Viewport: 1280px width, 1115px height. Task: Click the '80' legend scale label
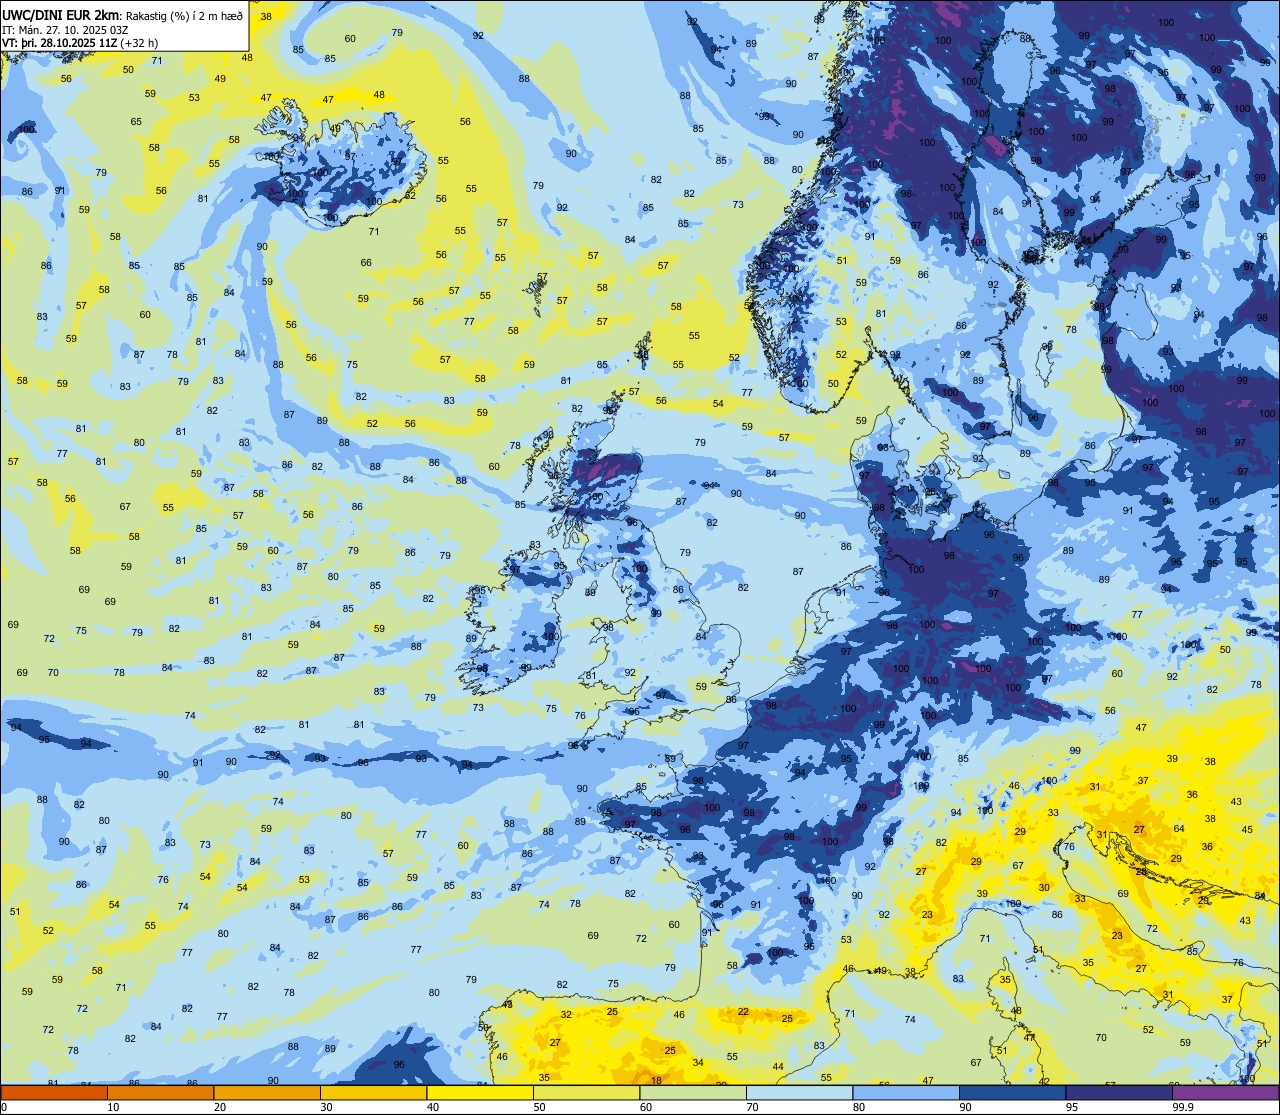(x=859, y=1107)
